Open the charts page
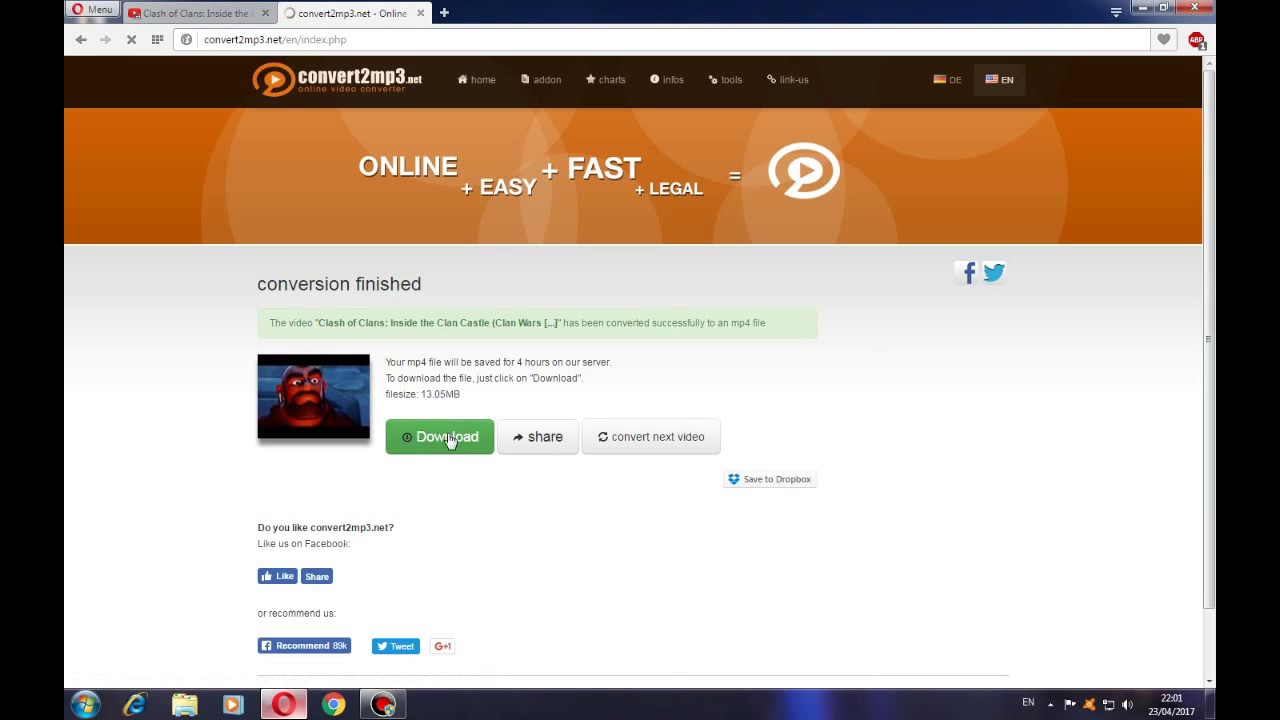The width and height of the screenshot is (1280, 720). [x=606, y=80]
